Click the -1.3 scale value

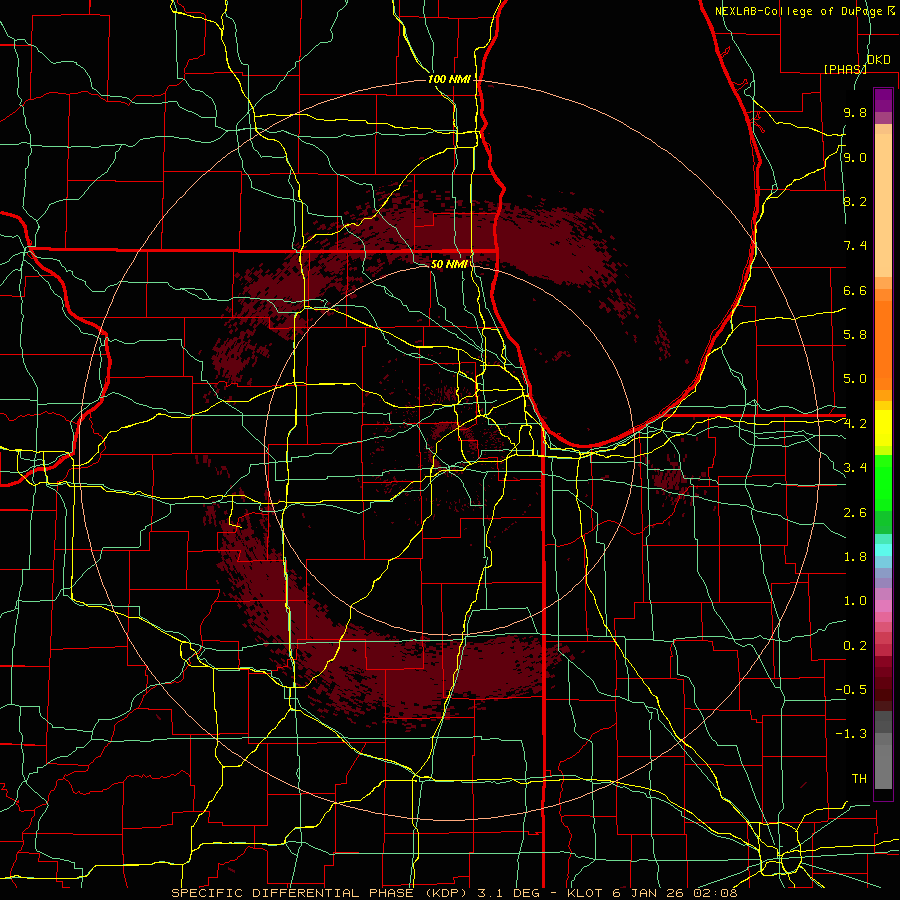tap(851, 734)
